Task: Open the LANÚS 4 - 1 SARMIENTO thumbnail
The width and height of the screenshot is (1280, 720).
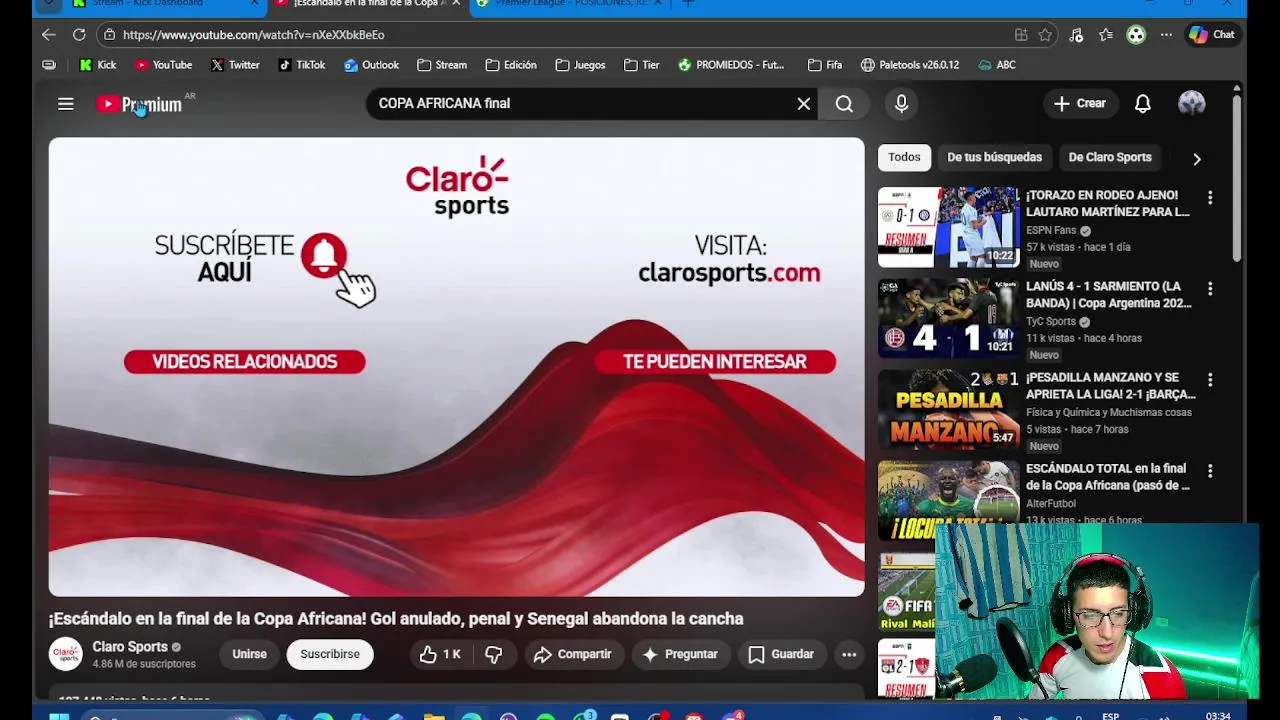Action: click(x=948, y=318)
